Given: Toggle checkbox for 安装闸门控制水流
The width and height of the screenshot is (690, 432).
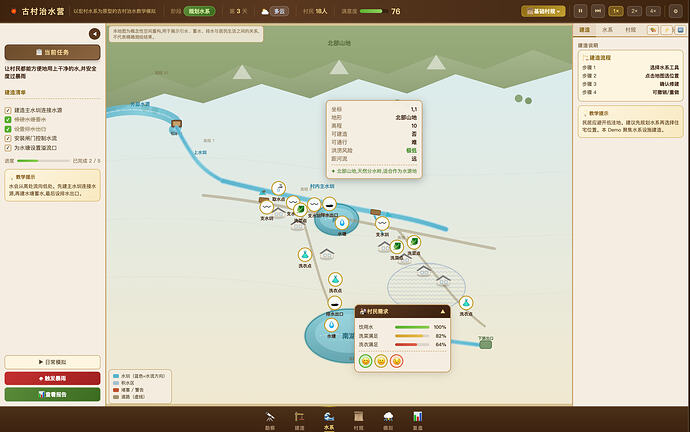Looking at the screenshot, I should coord(8,139).
